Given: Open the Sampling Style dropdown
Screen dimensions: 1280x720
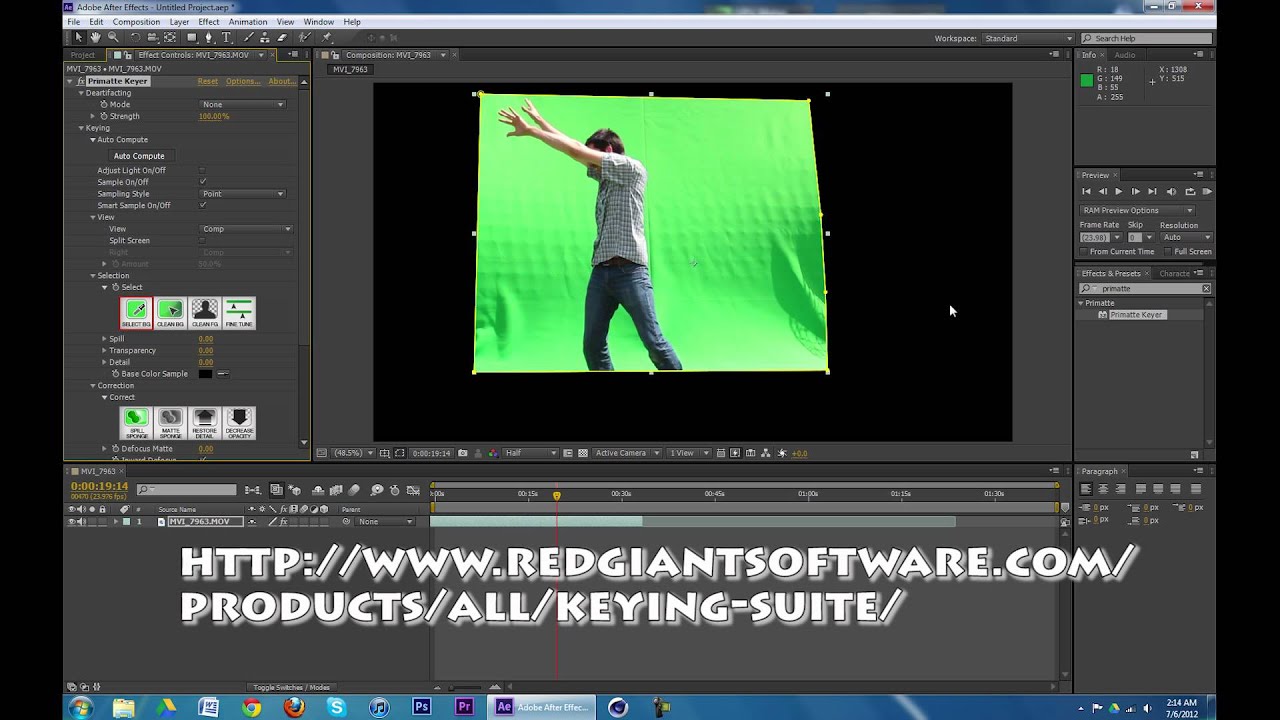Looking at the screenshot, I should 243,193.
